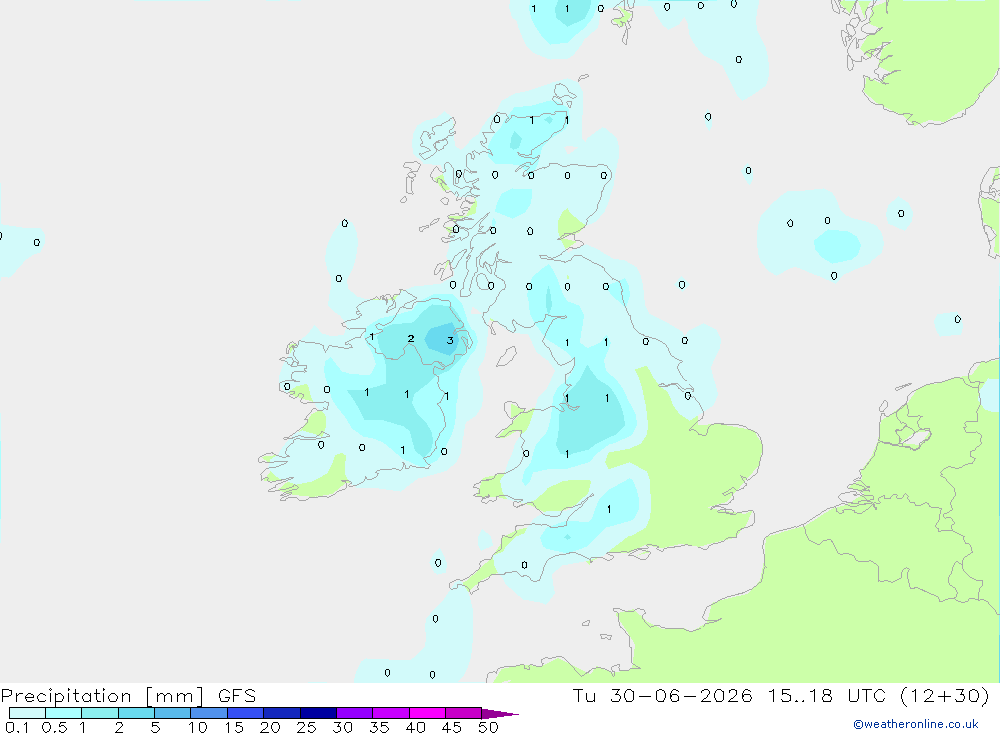1000x733 pixels.
Task: Click the '0.5' legend scale label
Action: pos(54,727)
